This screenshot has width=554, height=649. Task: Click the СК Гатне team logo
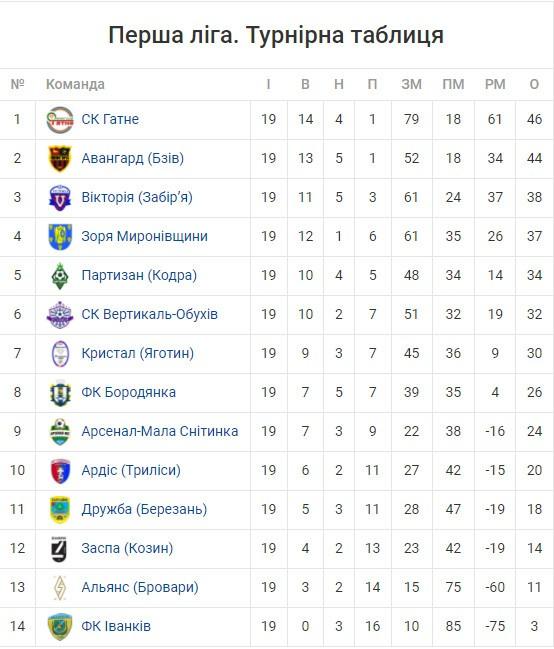coord(60,120)
